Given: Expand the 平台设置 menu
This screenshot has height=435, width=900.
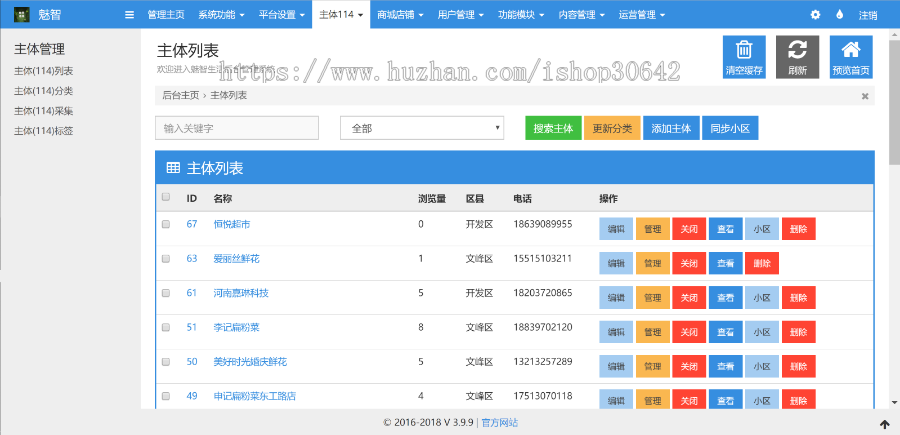Looking at the screenshot, I should coord(281,15).
